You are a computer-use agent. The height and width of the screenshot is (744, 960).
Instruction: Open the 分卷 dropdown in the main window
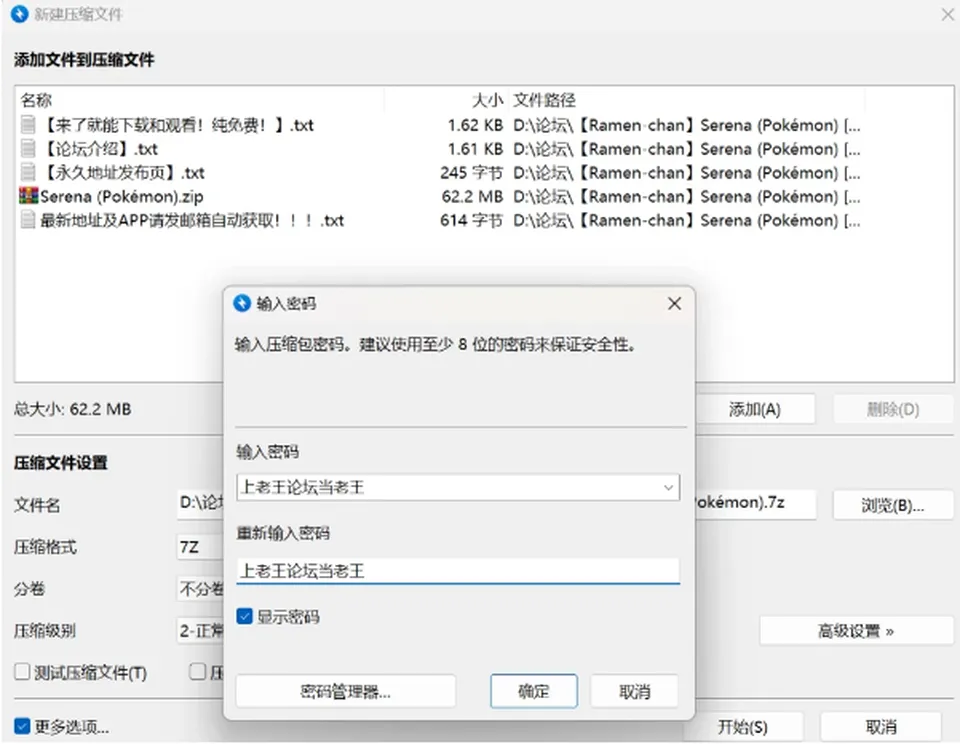200,589
